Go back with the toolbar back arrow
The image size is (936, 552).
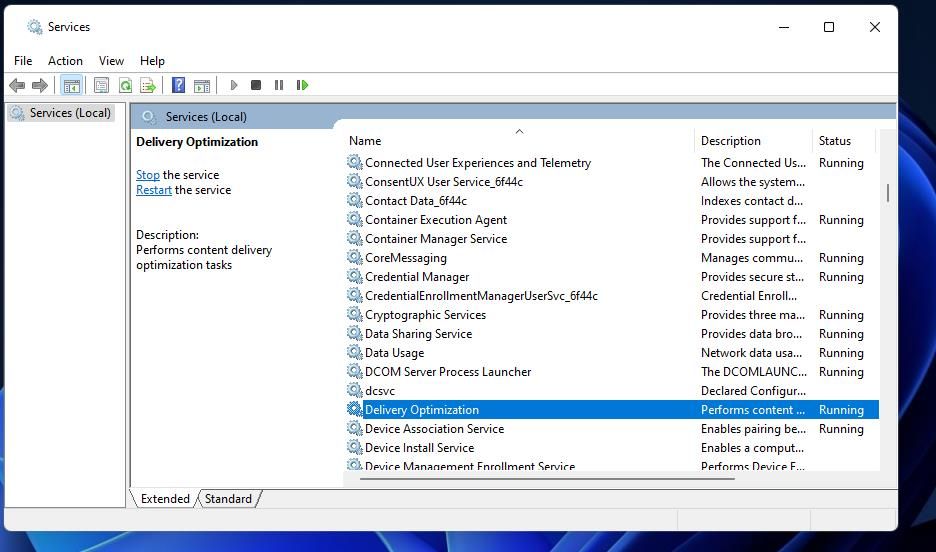[17, 85]
